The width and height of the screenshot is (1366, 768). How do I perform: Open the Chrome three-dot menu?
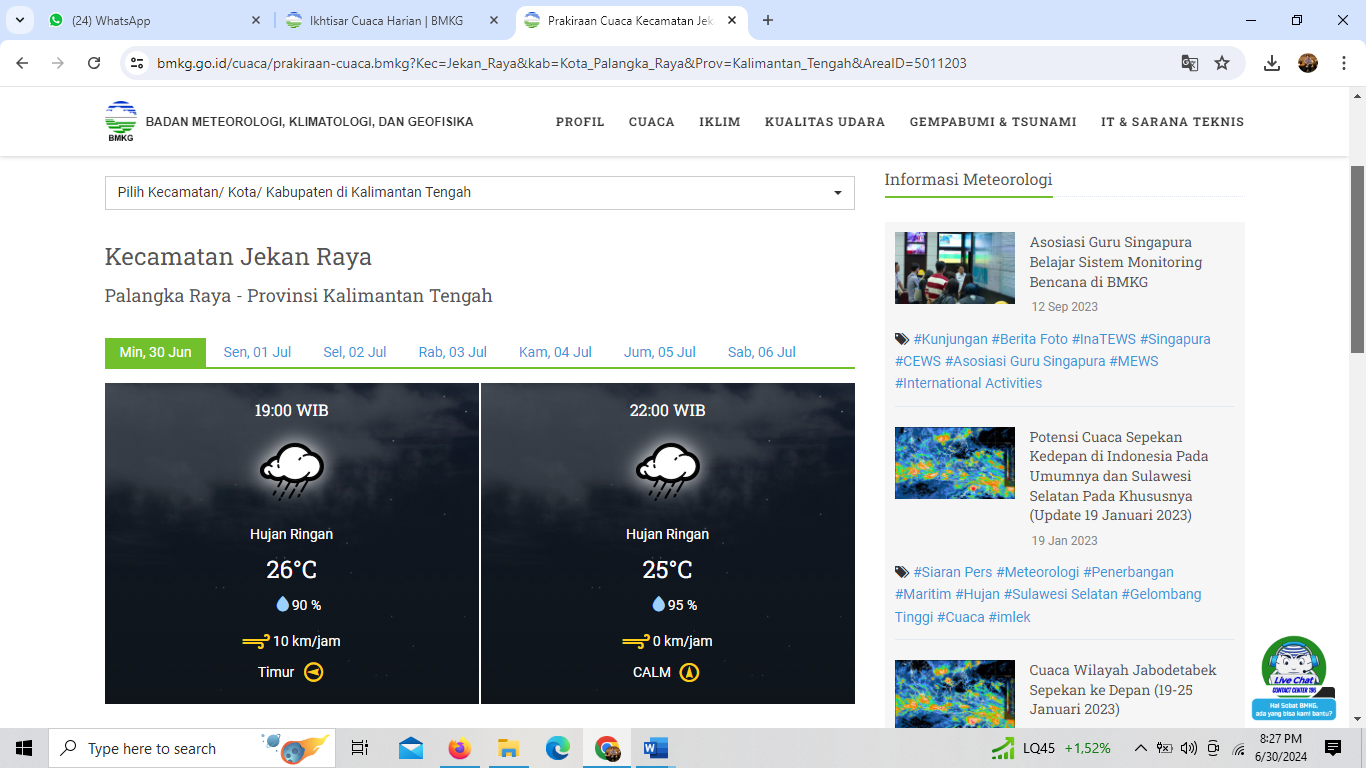tap(1344, 63)
